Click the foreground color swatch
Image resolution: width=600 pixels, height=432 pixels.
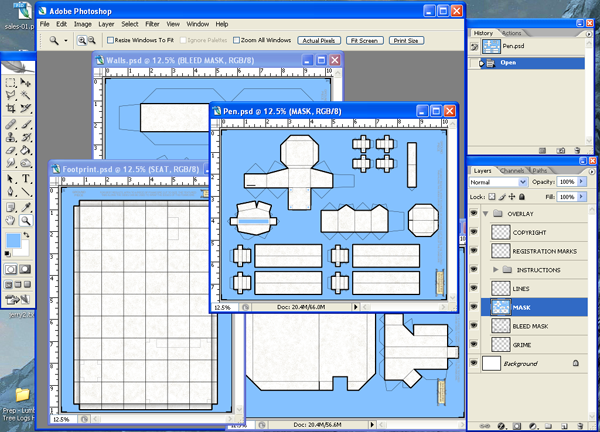click(x=13, y=241)
